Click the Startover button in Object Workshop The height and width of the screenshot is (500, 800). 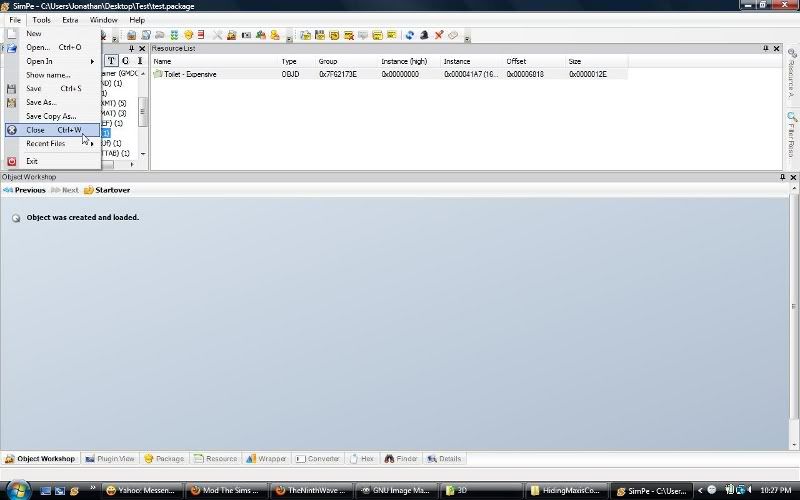(x=107, y=190)
